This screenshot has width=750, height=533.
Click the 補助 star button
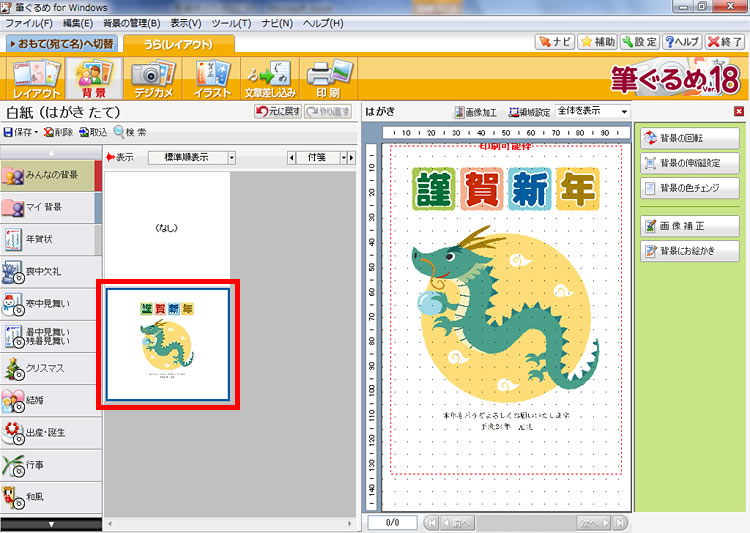[597, 42]
